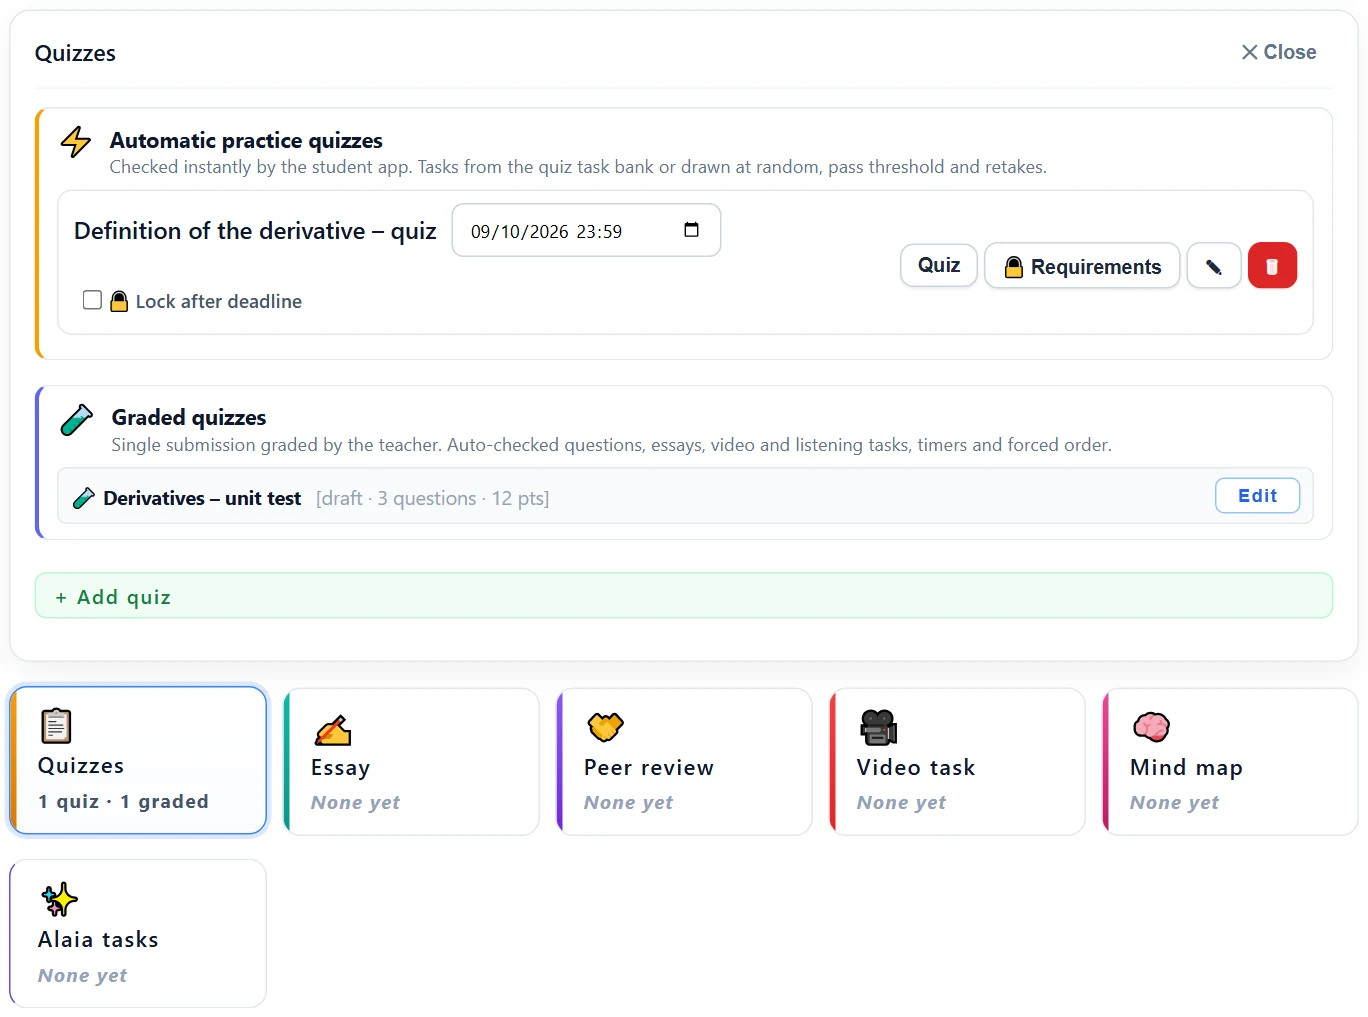
Task: Enable the Lock after deadline checkbox
Action: [92, 300]
